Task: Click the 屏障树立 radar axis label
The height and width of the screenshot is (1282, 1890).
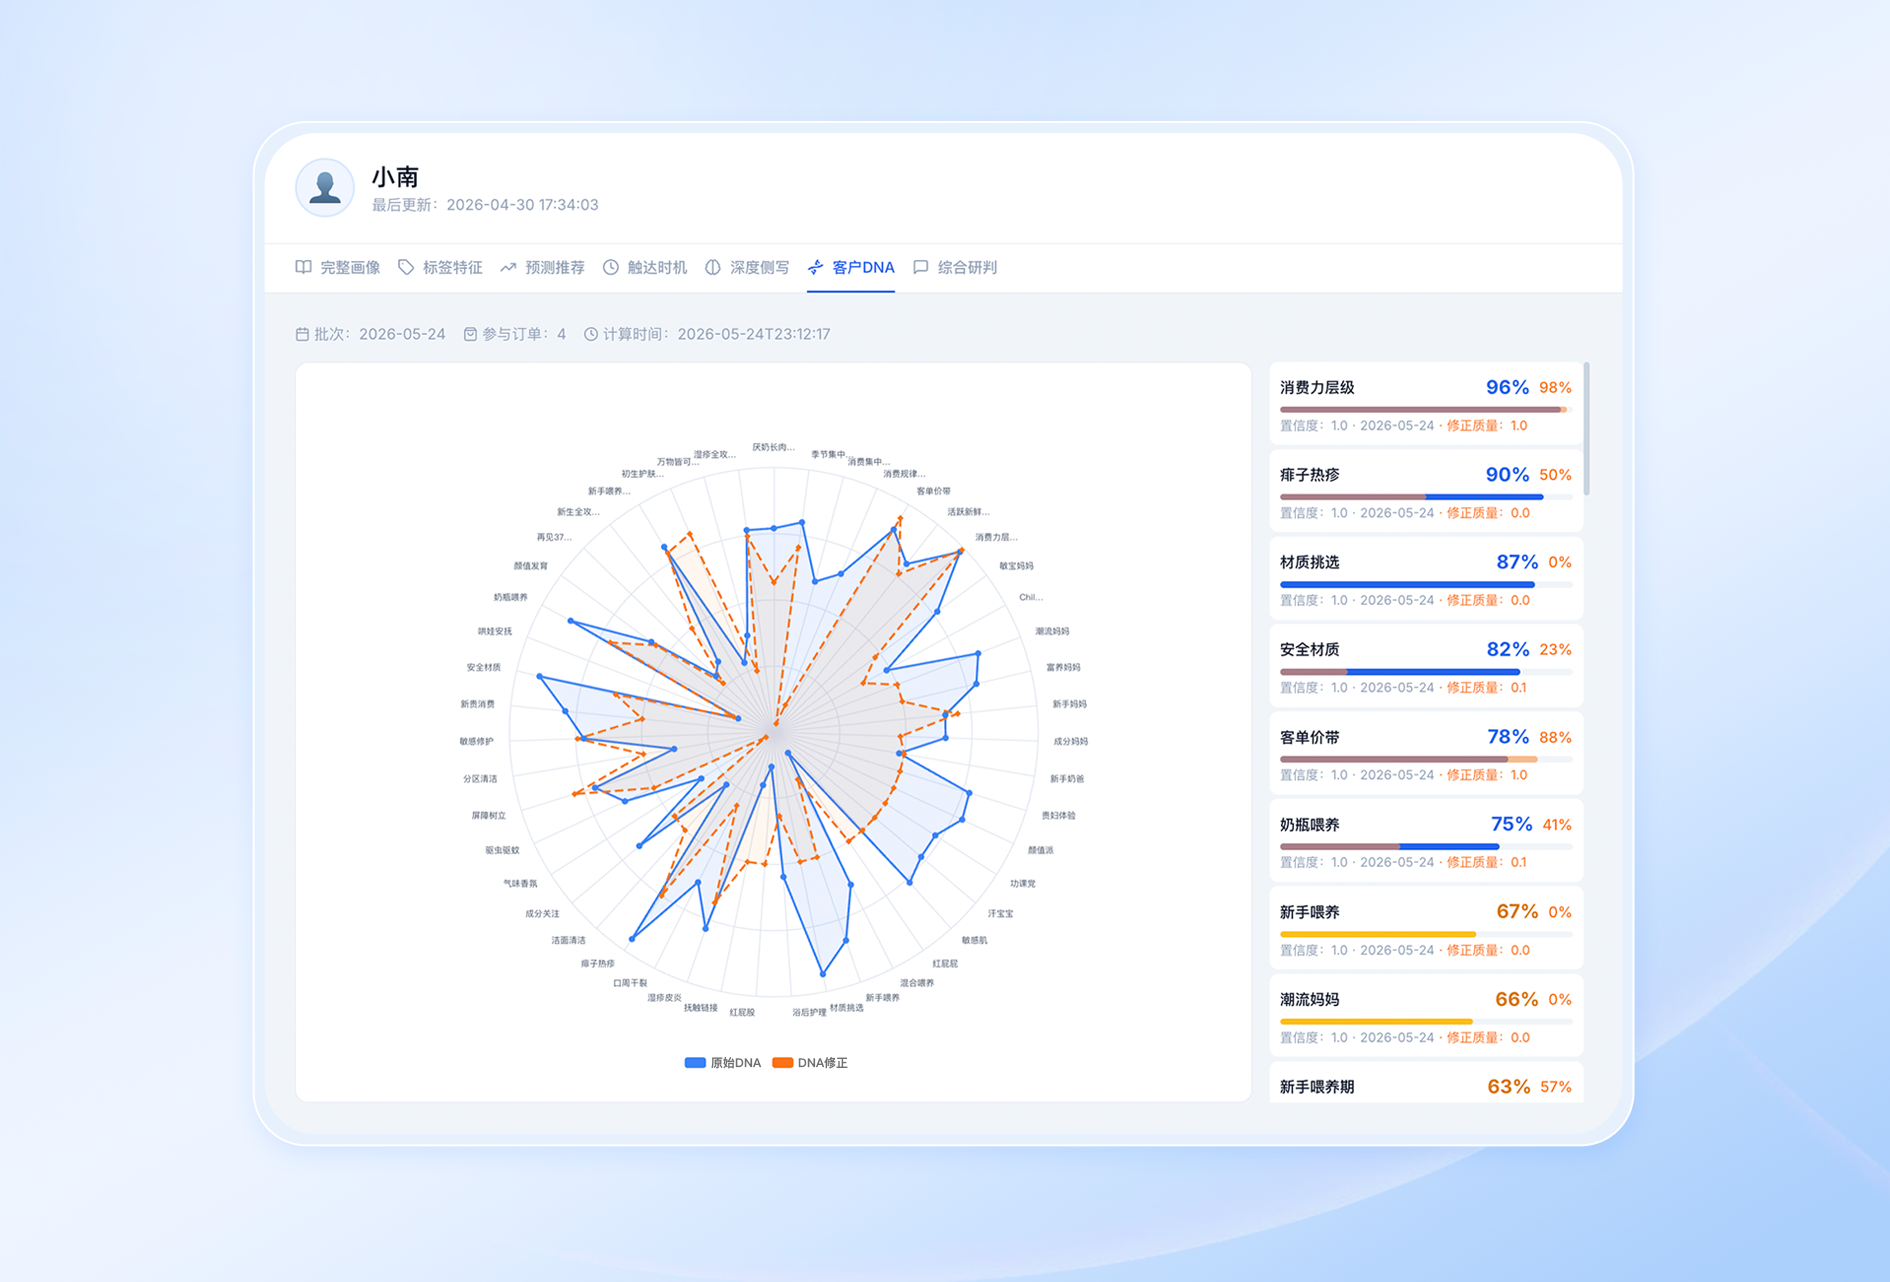Action: click(488, 815)
